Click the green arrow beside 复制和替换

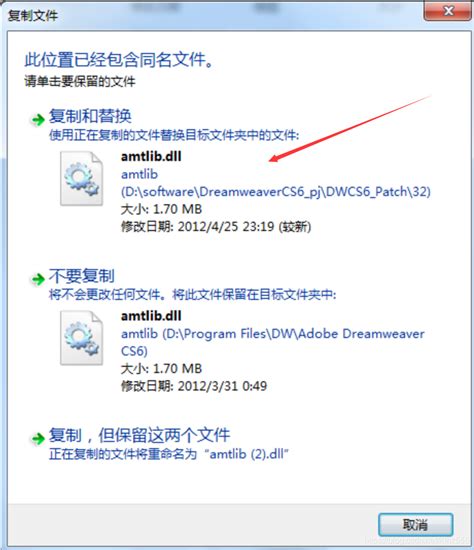pyautogui.click(x=38, y=120)
